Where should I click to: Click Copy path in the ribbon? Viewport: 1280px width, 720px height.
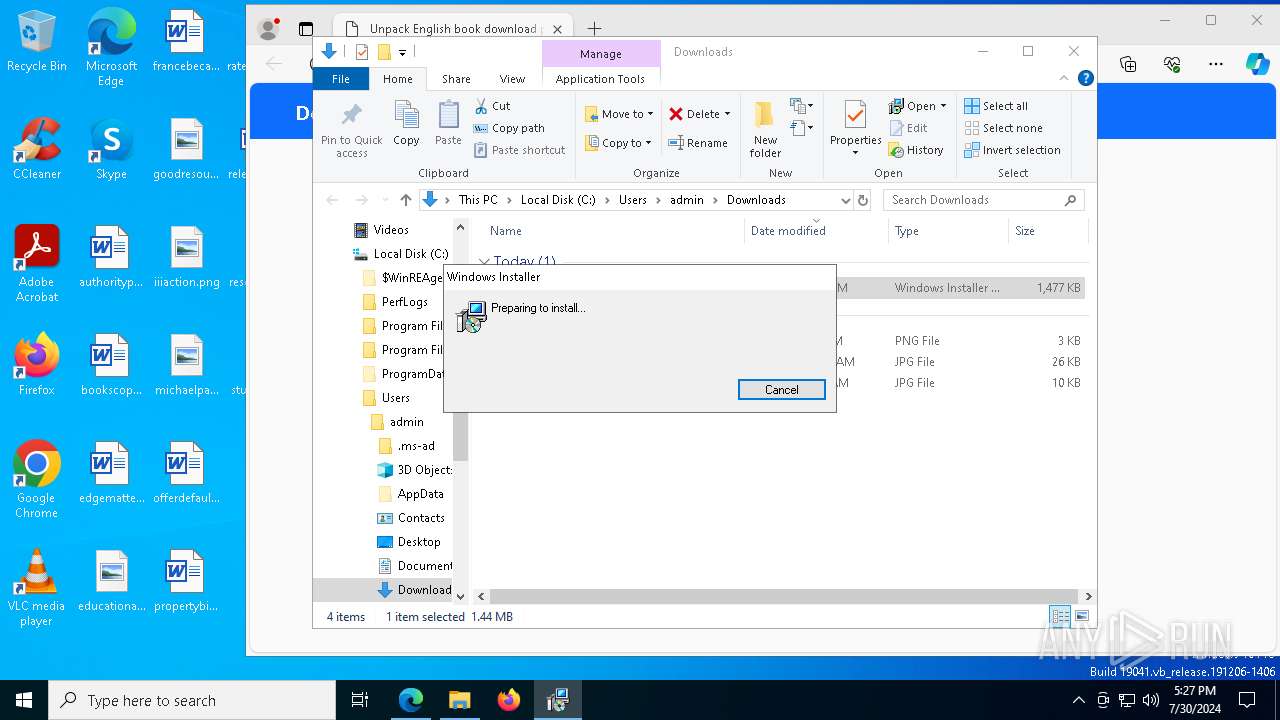click(x=509, y=128)
